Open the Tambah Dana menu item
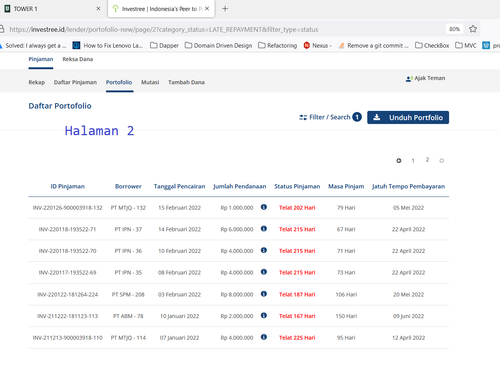This screenshot has height=378, width=500. pyautogui.click(x=186, y=82)
